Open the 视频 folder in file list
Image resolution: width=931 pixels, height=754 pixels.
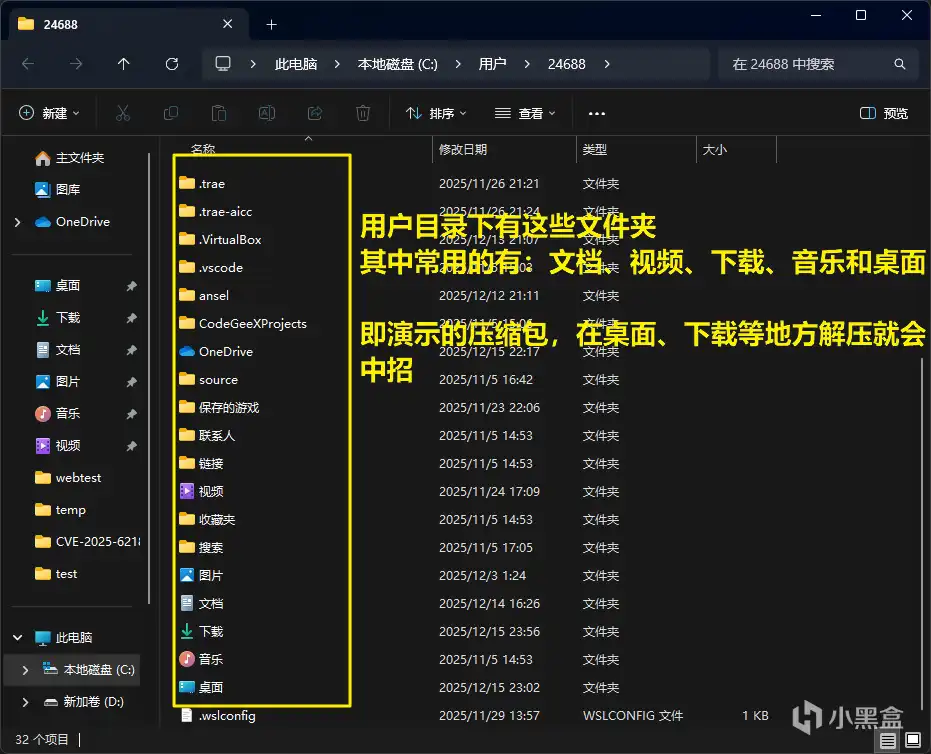(210, 491)
